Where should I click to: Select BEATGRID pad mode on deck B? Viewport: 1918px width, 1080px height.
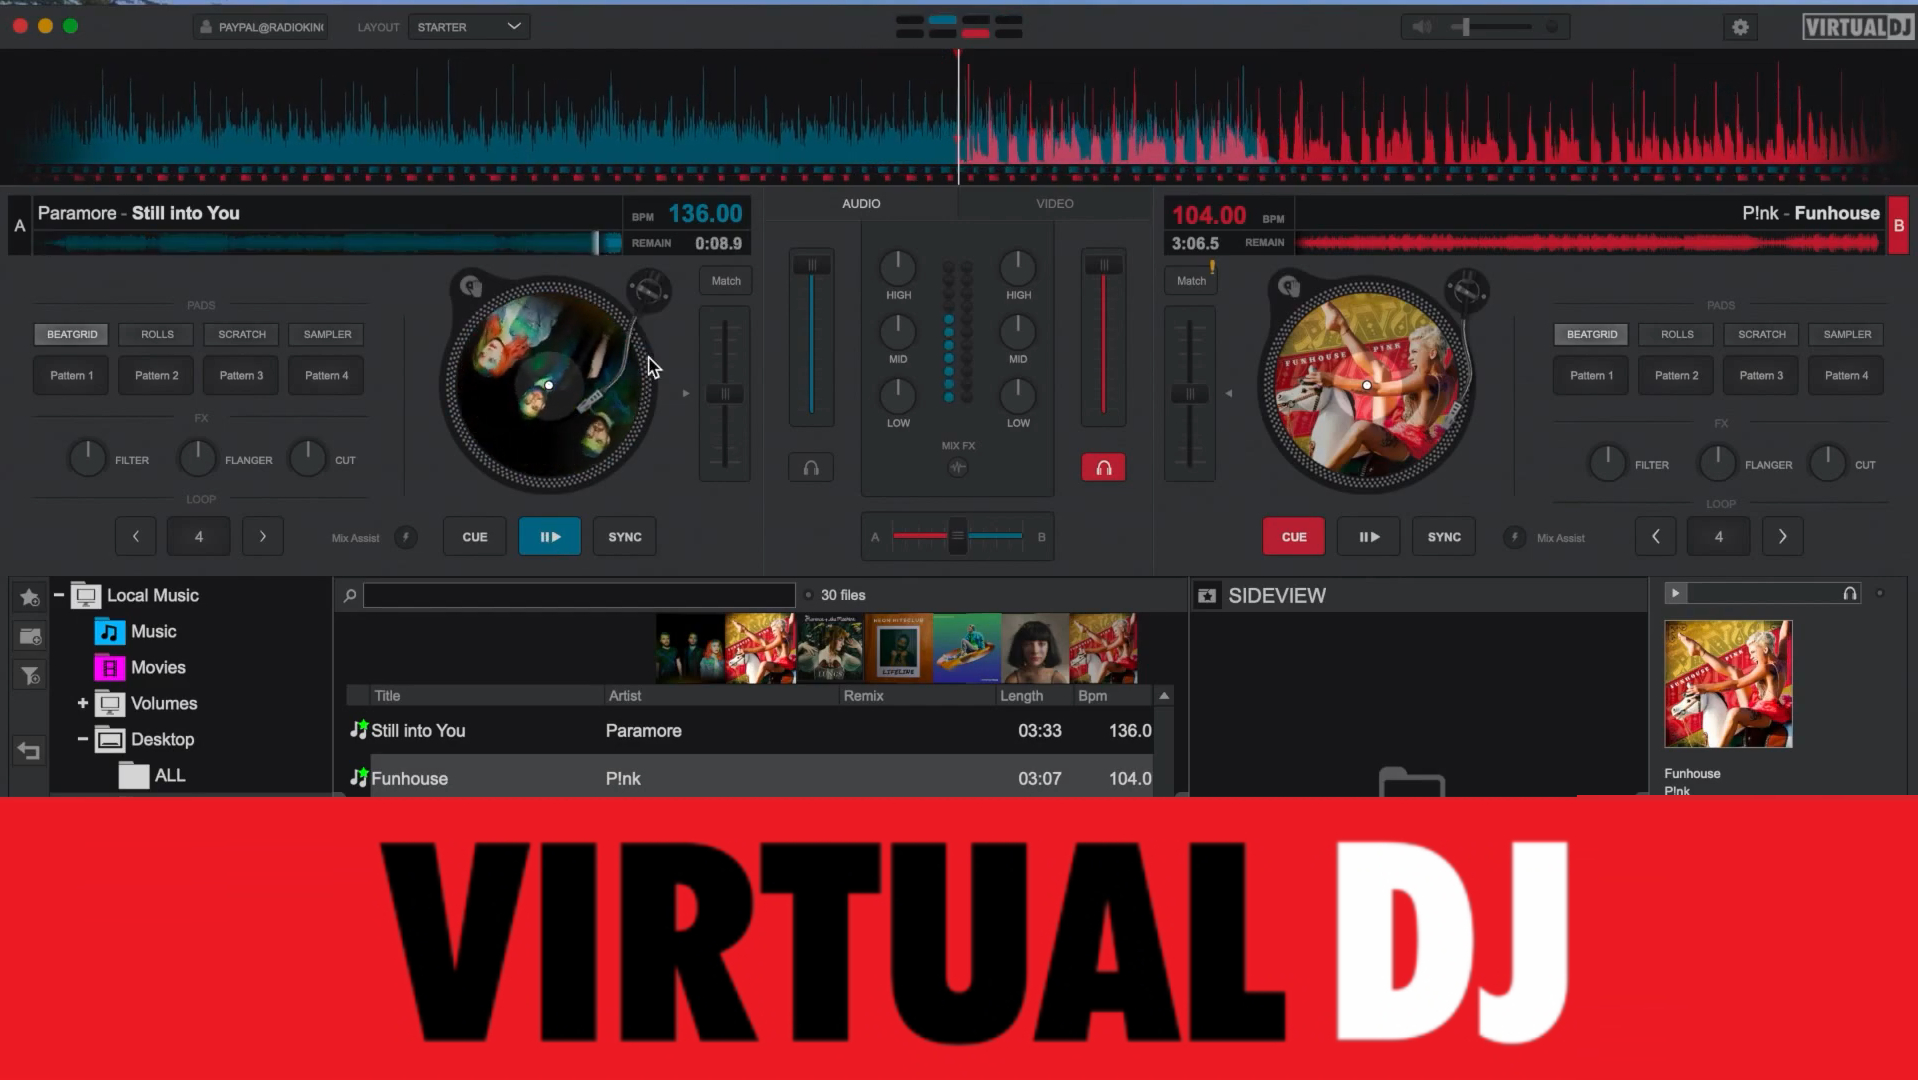pos(1592,334)
